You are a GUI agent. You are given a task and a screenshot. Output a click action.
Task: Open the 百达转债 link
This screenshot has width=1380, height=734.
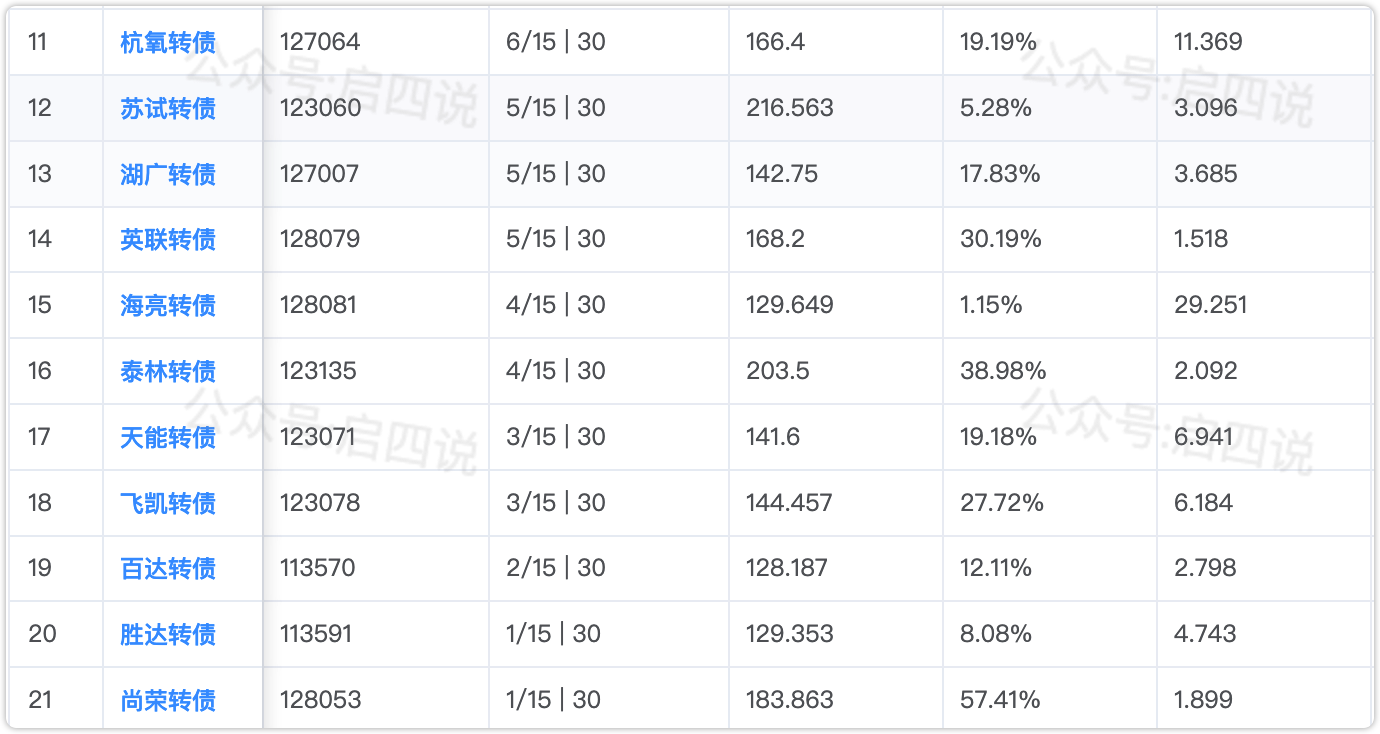coord(168,568)
